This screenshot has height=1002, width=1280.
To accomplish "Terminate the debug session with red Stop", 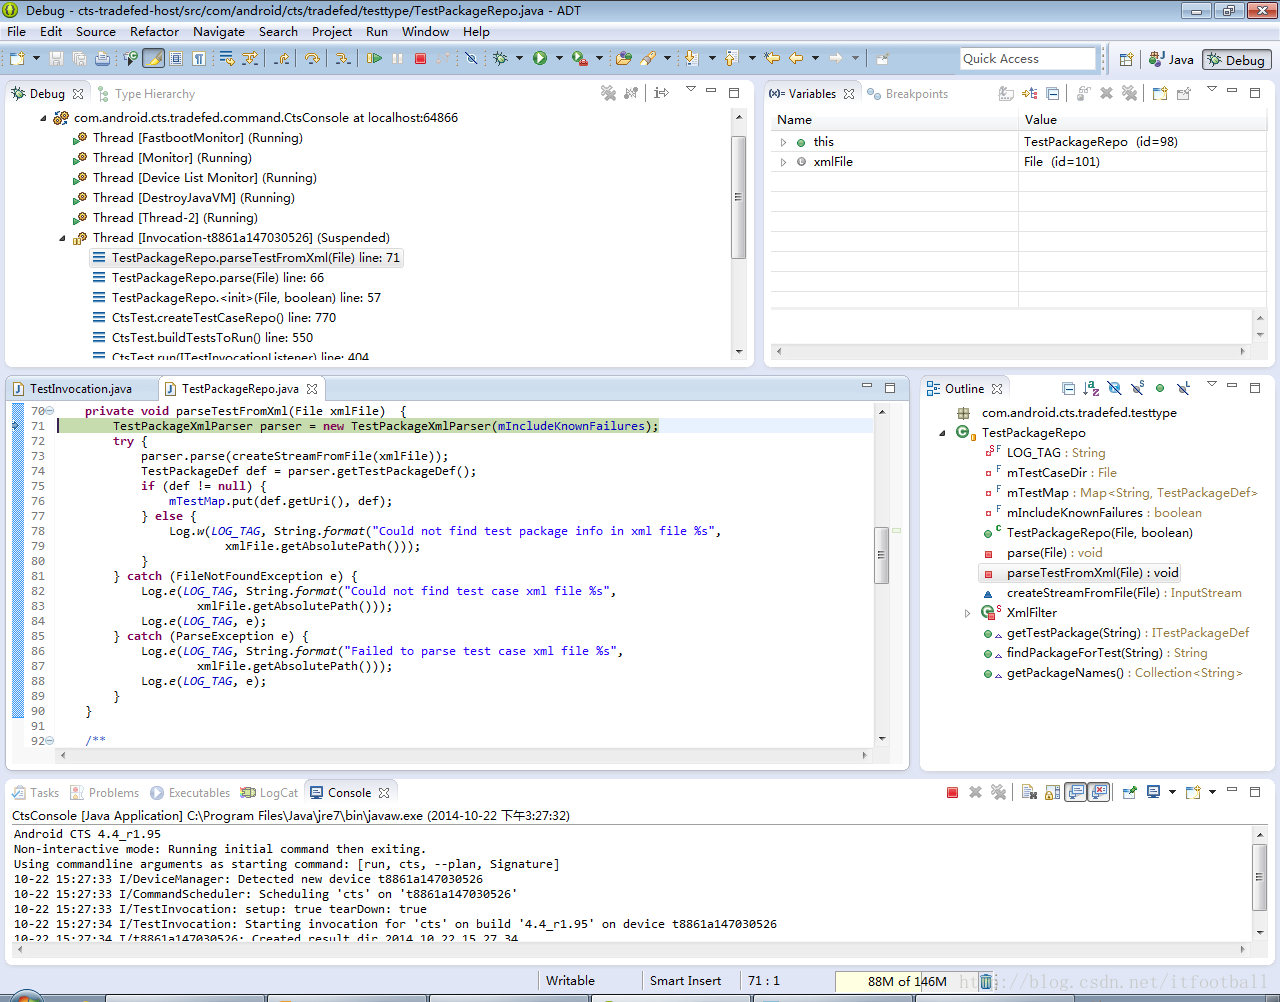I will pyautogui.click(x=421, y=59).
